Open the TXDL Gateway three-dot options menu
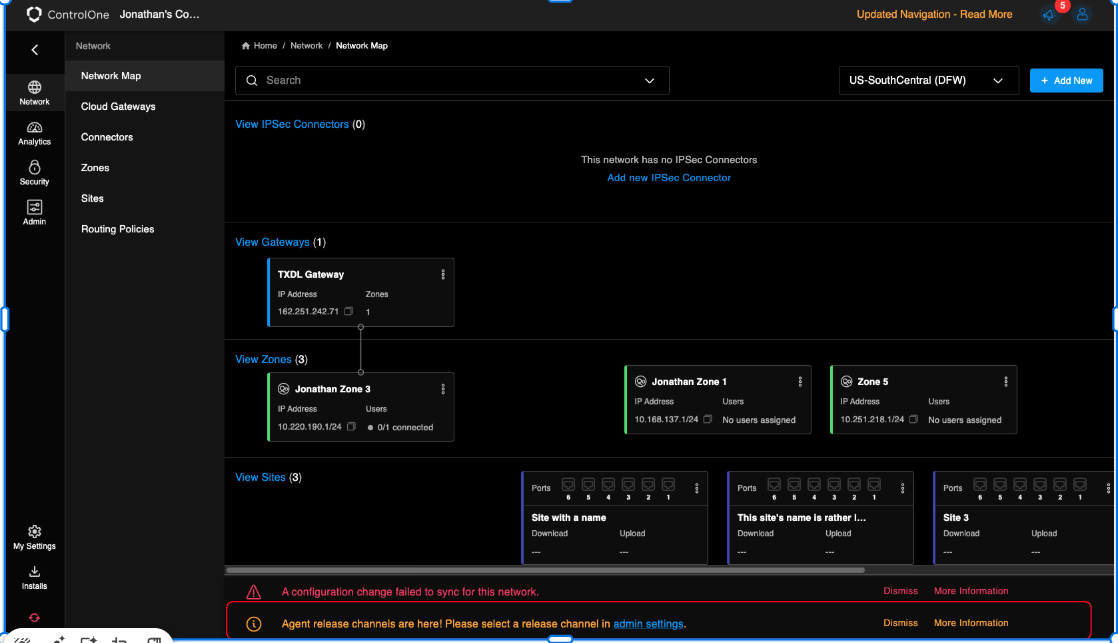The width and height of the screenshot is (1118, 643). [444, 274]
